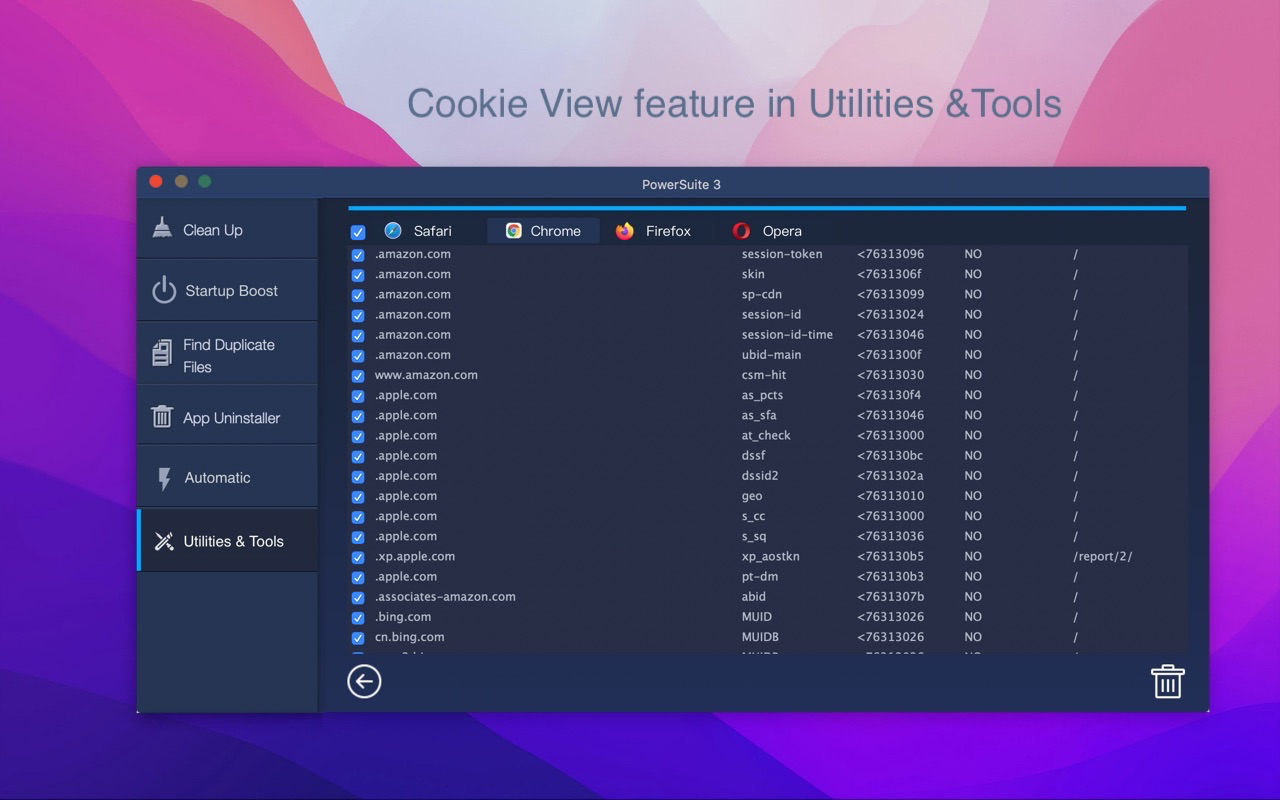Click the Firefox browser icon

click(625, 231)
